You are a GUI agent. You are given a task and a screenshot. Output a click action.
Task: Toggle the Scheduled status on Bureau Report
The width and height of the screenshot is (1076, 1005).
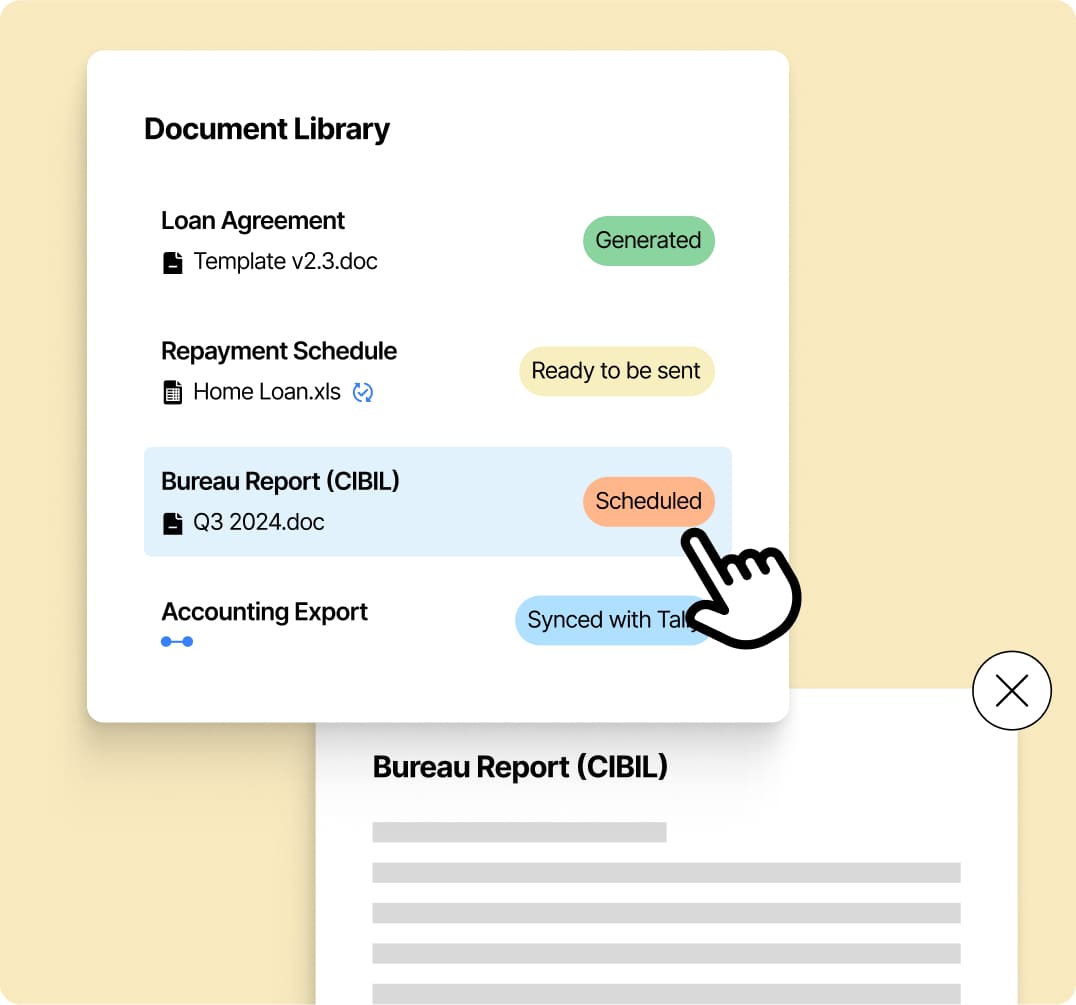[x=649, y=501]
